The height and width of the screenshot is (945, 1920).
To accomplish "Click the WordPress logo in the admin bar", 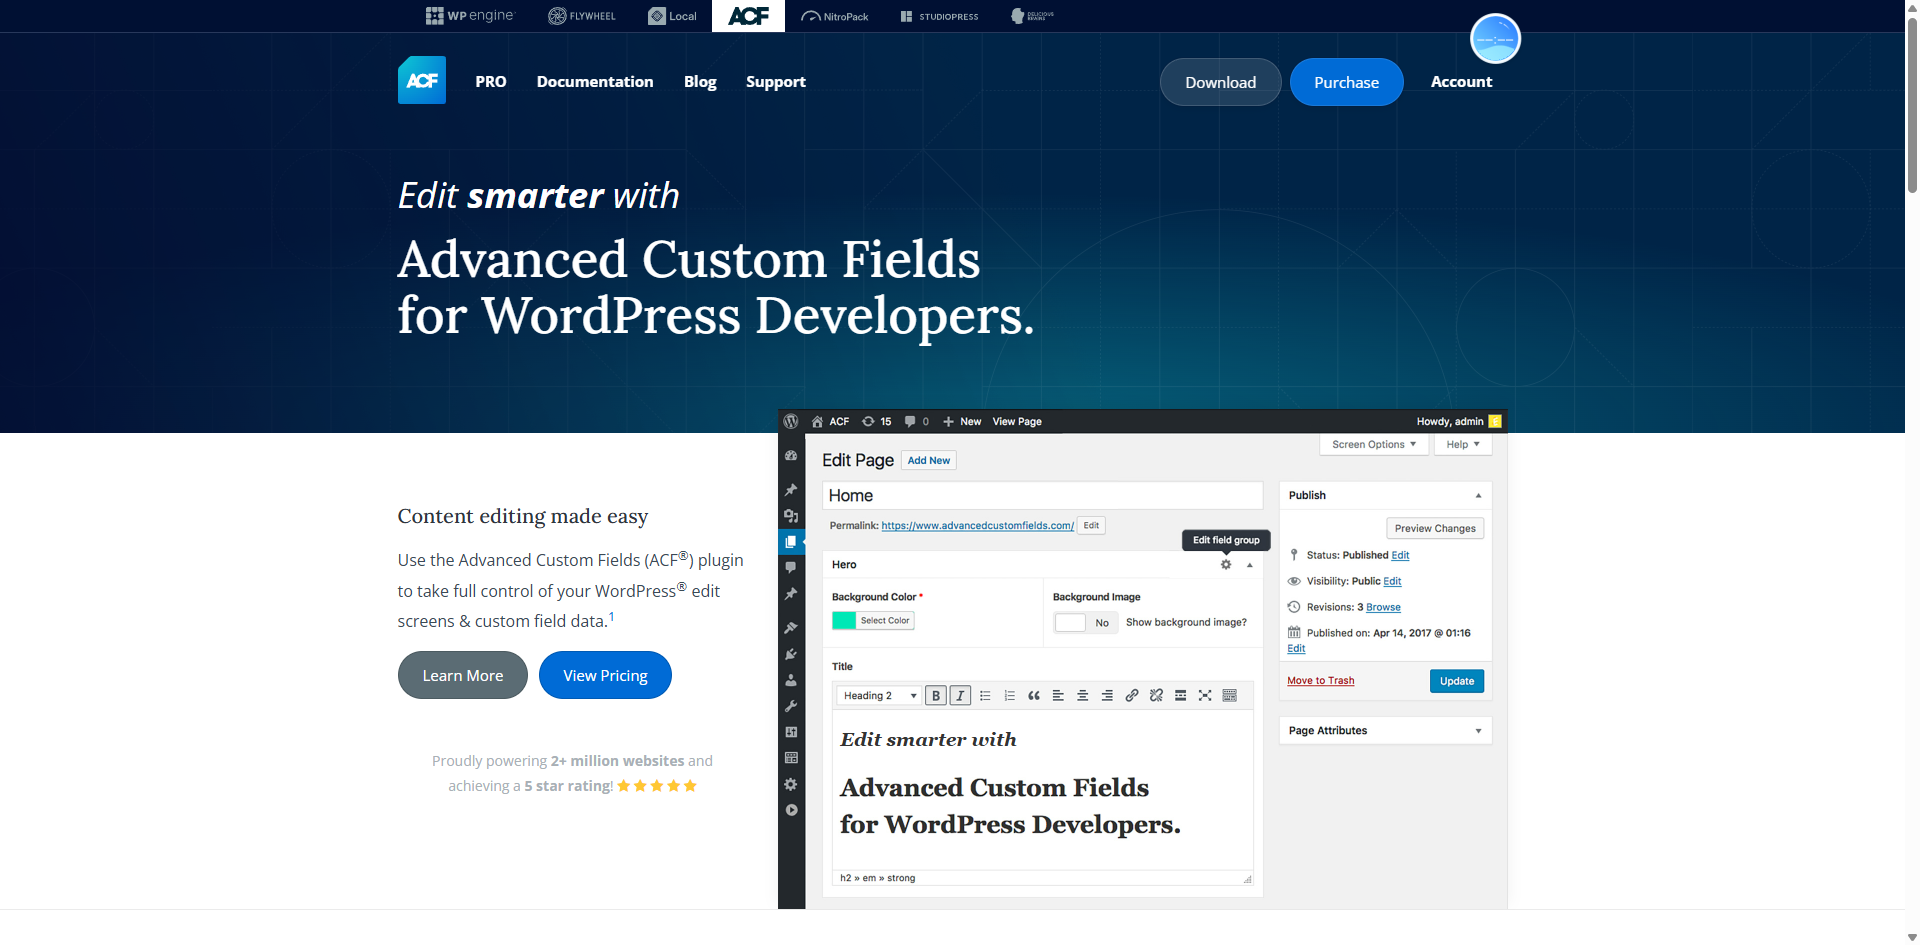I will (791, 421).
